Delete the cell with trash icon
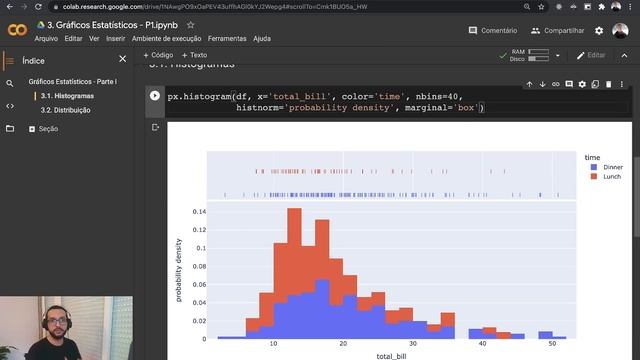Viewport: 640px width, 360px height. point(609,84)
